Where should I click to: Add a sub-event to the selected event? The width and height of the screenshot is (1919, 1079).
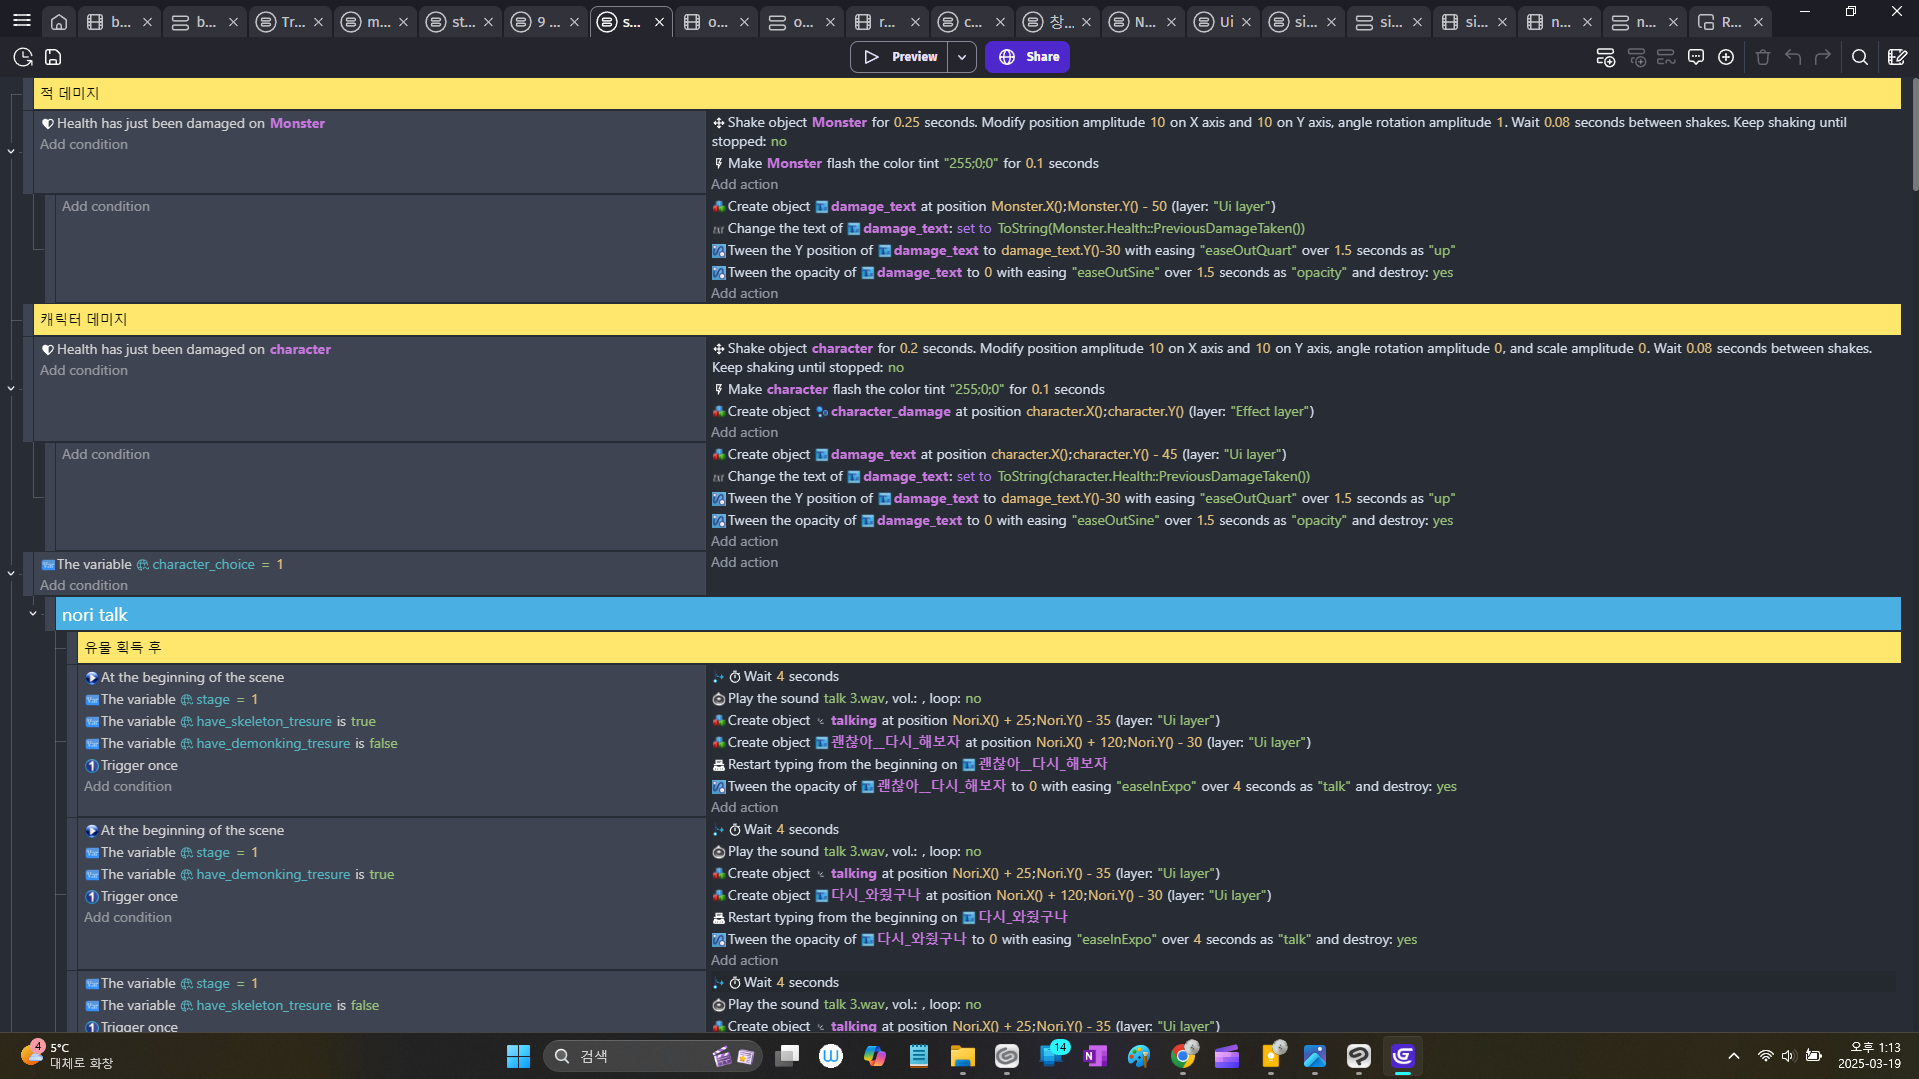pyautogui.click(x=1636, y=57)
